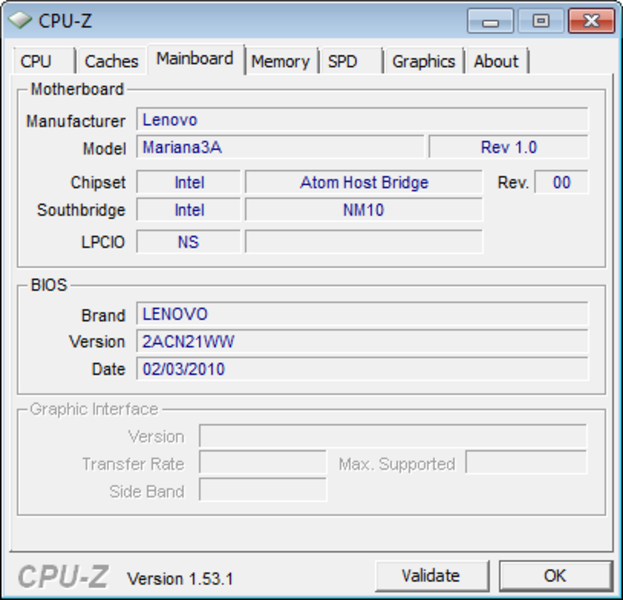Click the BIOS Version 2ACN21WW field

[x=362, y=341]
